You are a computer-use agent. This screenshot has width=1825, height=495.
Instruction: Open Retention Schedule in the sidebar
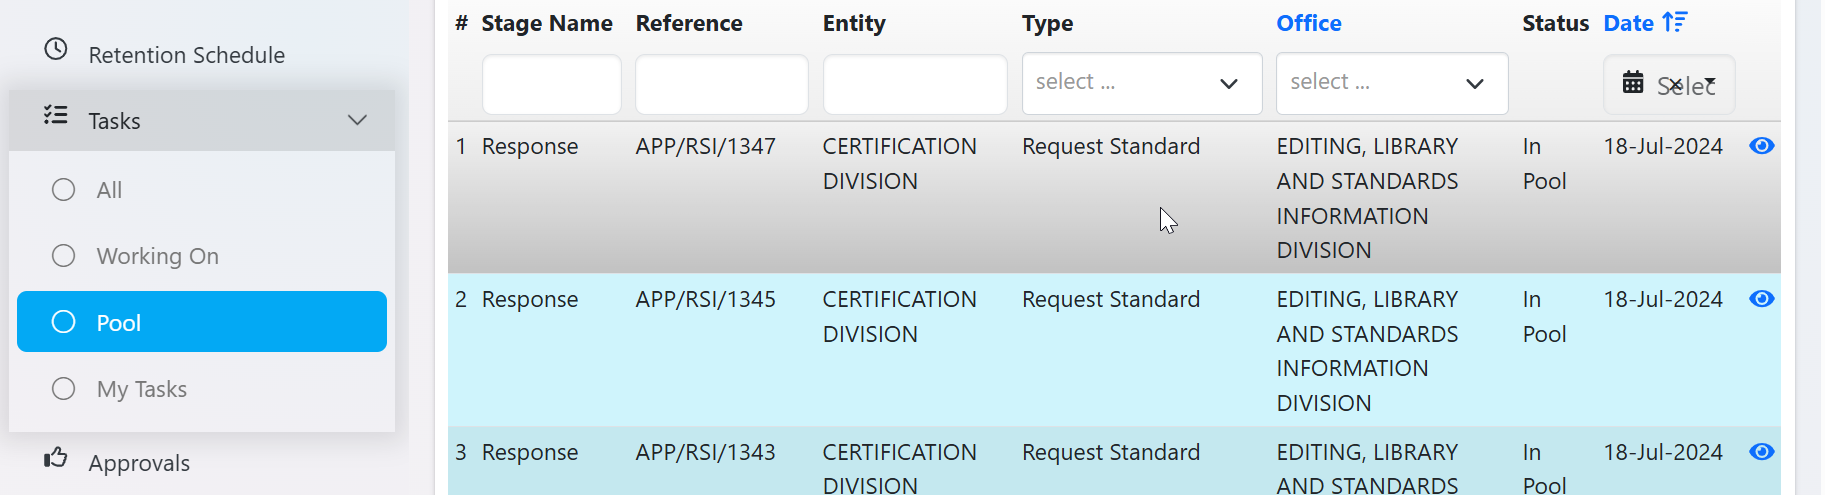click(x=186, y=55)
